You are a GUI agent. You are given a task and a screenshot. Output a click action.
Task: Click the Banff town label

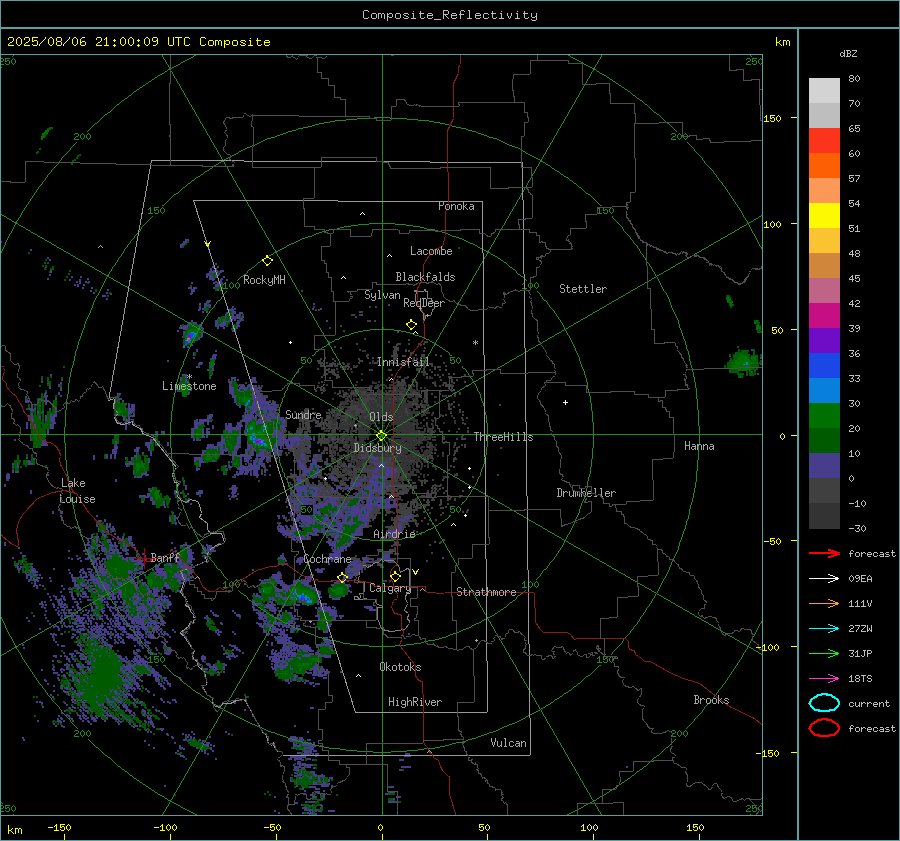[x=165, y=557]
